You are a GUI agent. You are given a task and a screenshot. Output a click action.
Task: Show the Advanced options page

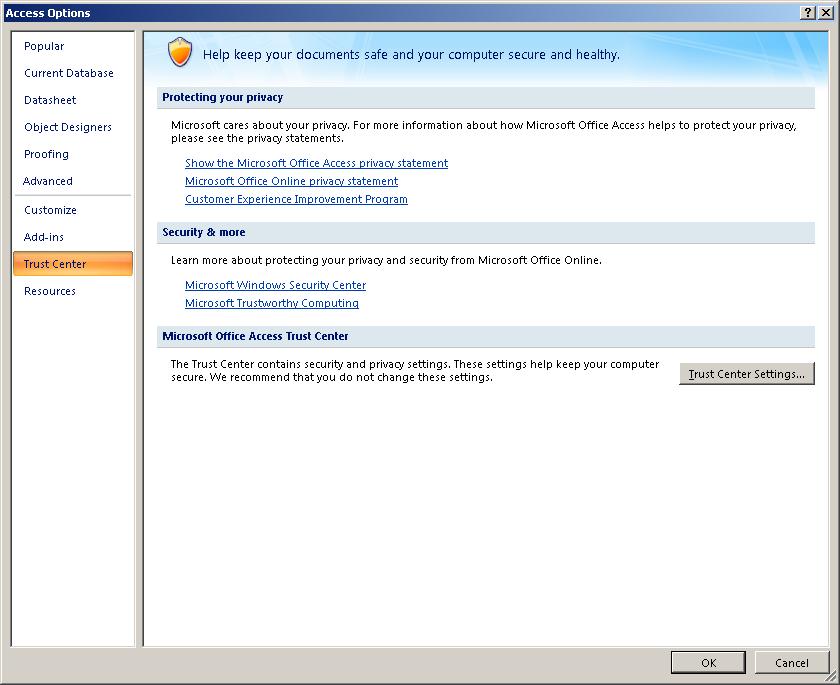48,181
